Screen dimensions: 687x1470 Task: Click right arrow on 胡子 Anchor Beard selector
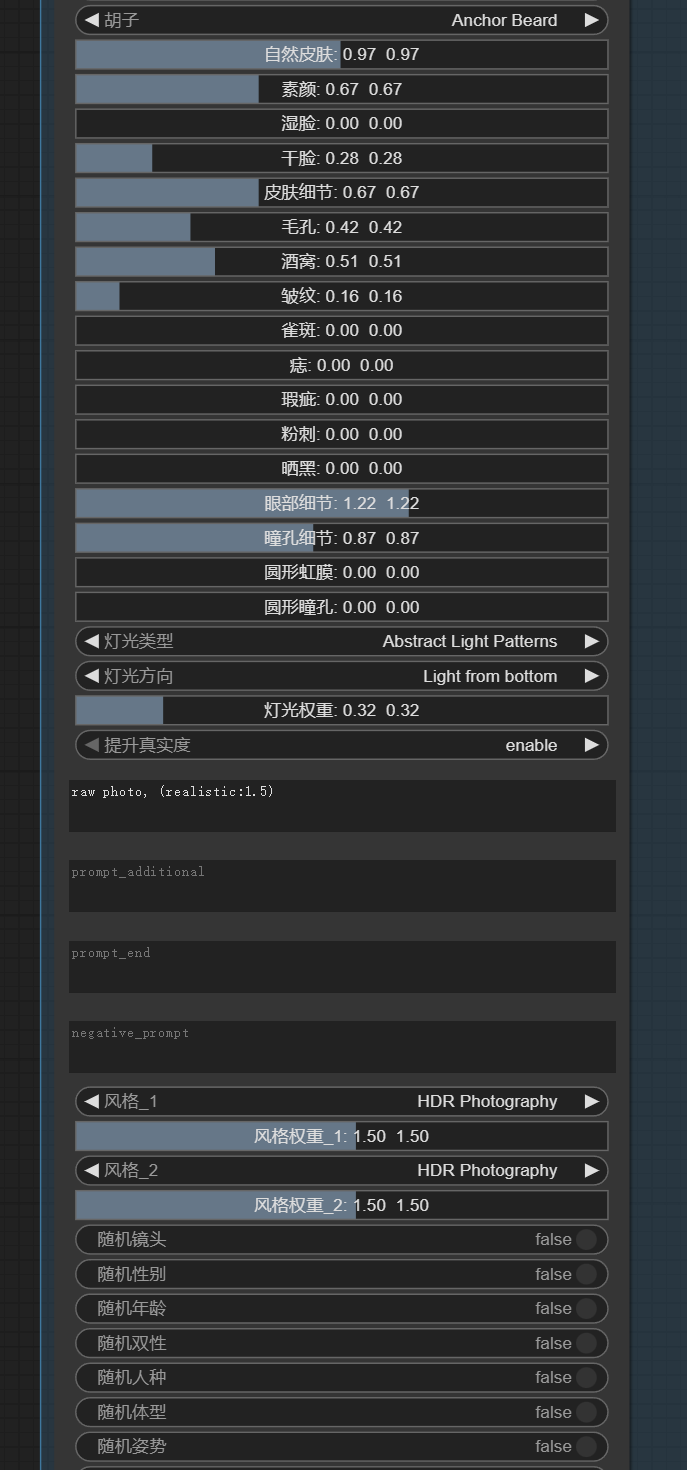coord(591,20)
